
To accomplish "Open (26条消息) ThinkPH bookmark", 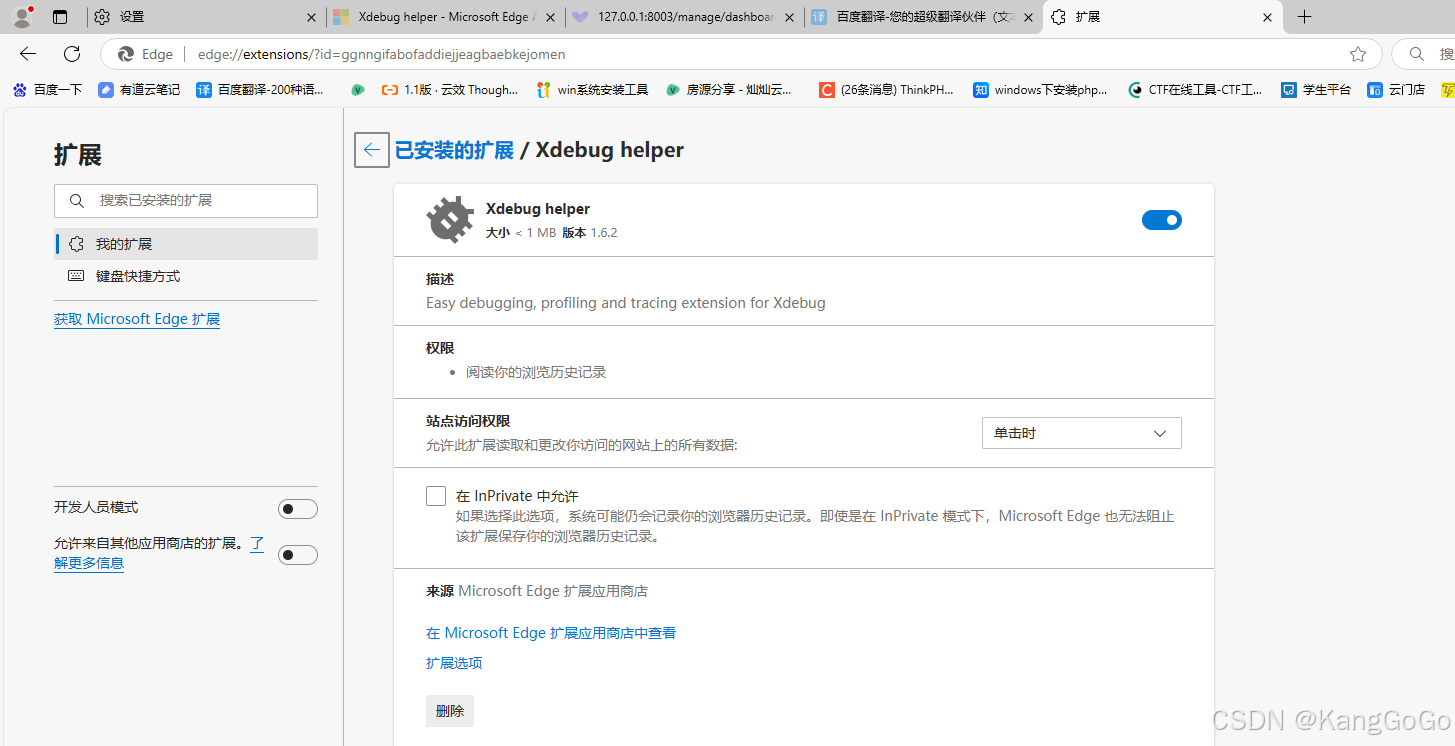I will click(887, 90).
